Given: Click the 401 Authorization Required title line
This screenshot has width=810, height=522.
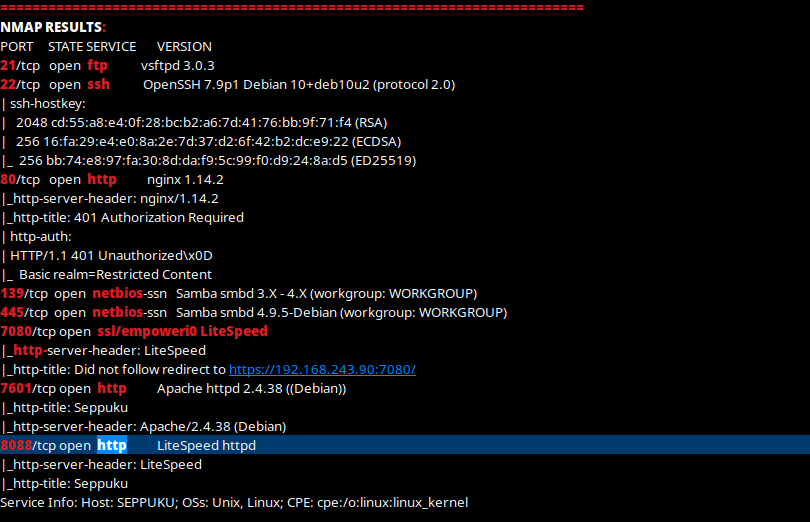Looking at the screenshot, I should [x=124, y=217].
